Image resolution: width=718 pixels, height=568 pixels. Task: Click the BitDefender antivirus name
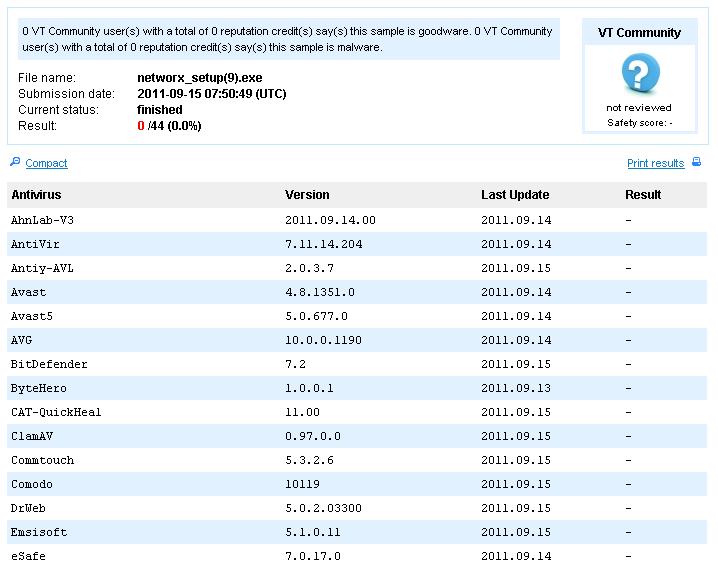click(49, 364)
